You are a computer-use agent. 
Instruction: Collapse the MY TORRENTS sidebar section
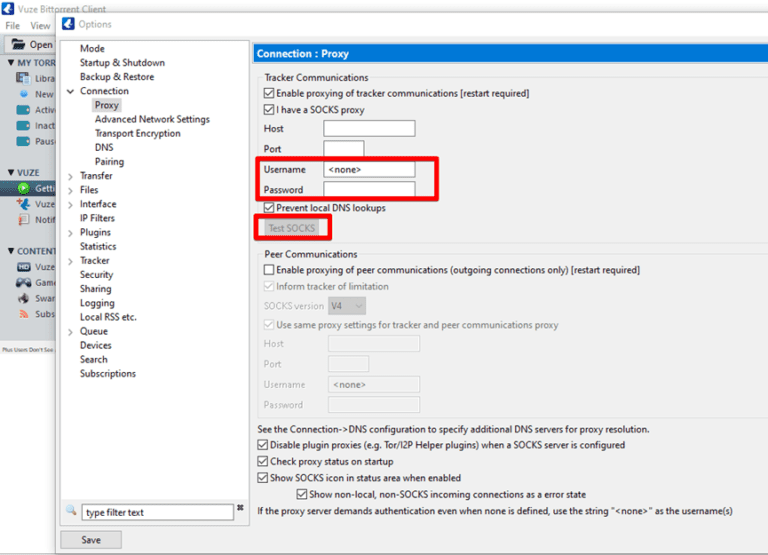coord(11,63)
